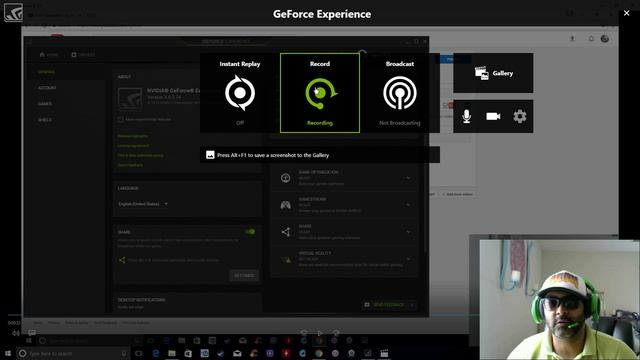The height and width of the screenshot is (360, 640).
Task: Open Task View on taskbar
Action: coord(138,353)
